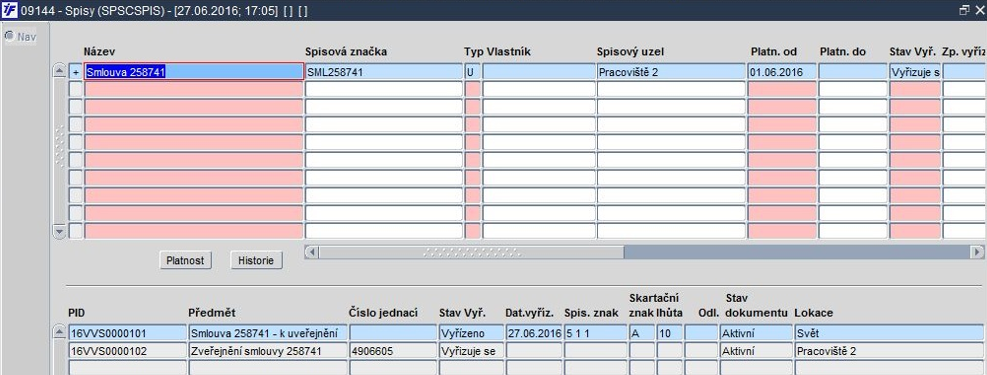Screen dimensions: 987x375
Task: Click the Vyřizuje se status cell
Action: click(471, 350)
